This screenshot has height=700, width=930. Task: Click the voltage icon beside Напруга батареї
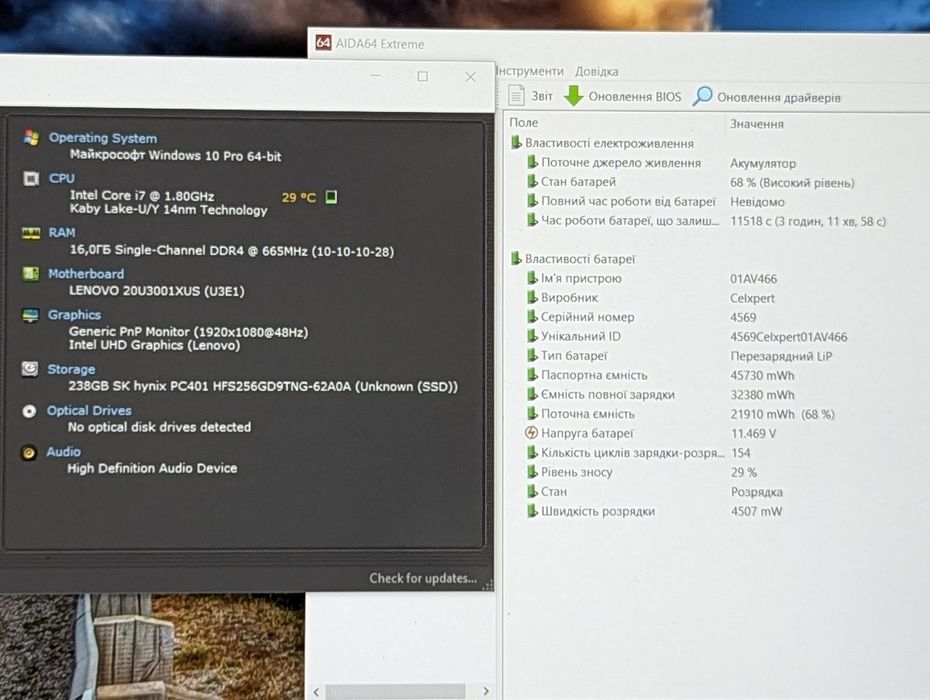(x=531, y=433)
